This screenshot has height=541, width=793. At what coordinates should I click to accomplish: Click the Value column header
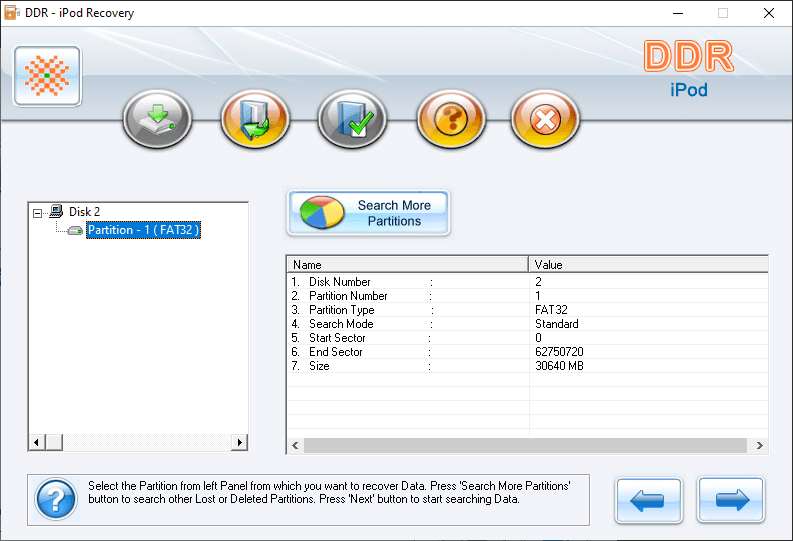[x=648, y=264]
